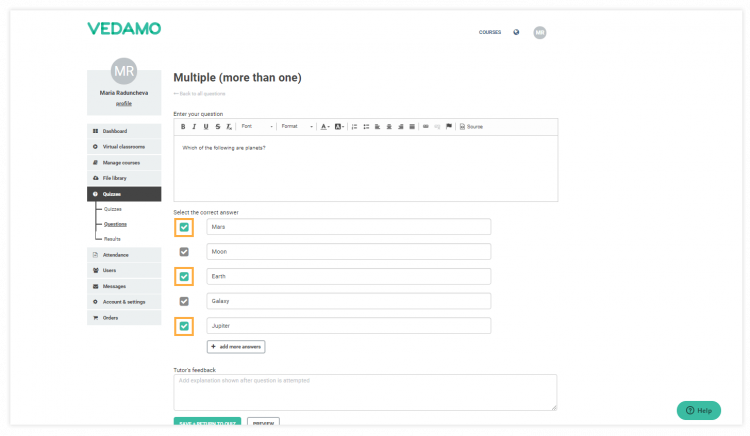This screenshot has height=436, width=750.
Task: Click the unlink icon
Action: (437, 127)
